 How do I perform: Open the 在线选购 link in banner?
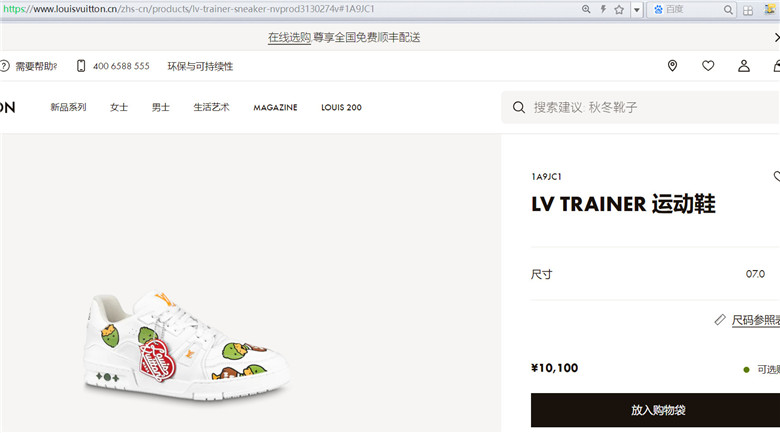289,37
